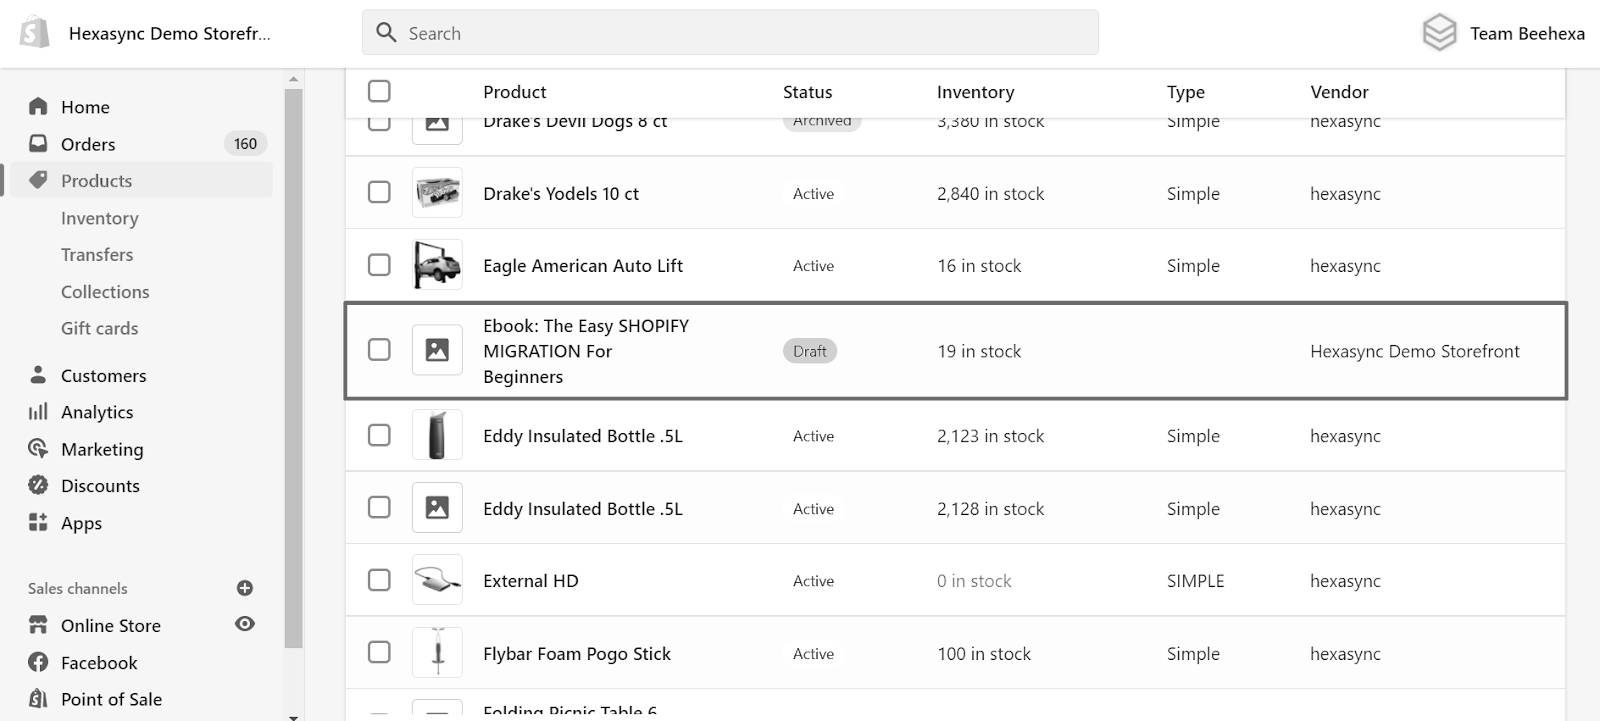Open Ebook product placeholder image
The image size is (1600, 721).
437,350
